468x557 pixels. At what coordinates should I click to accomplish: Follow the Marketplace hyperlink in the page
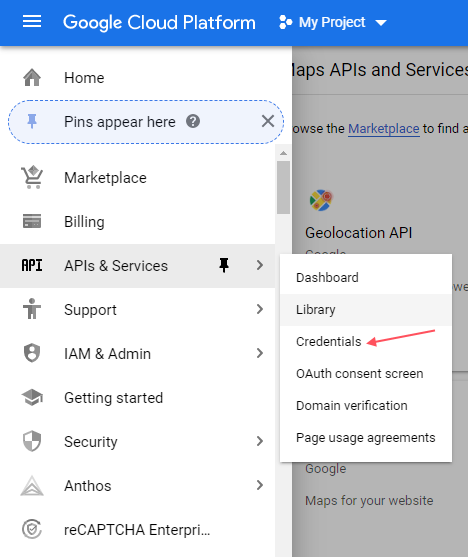pyautogui.click(x=383, y=129)
